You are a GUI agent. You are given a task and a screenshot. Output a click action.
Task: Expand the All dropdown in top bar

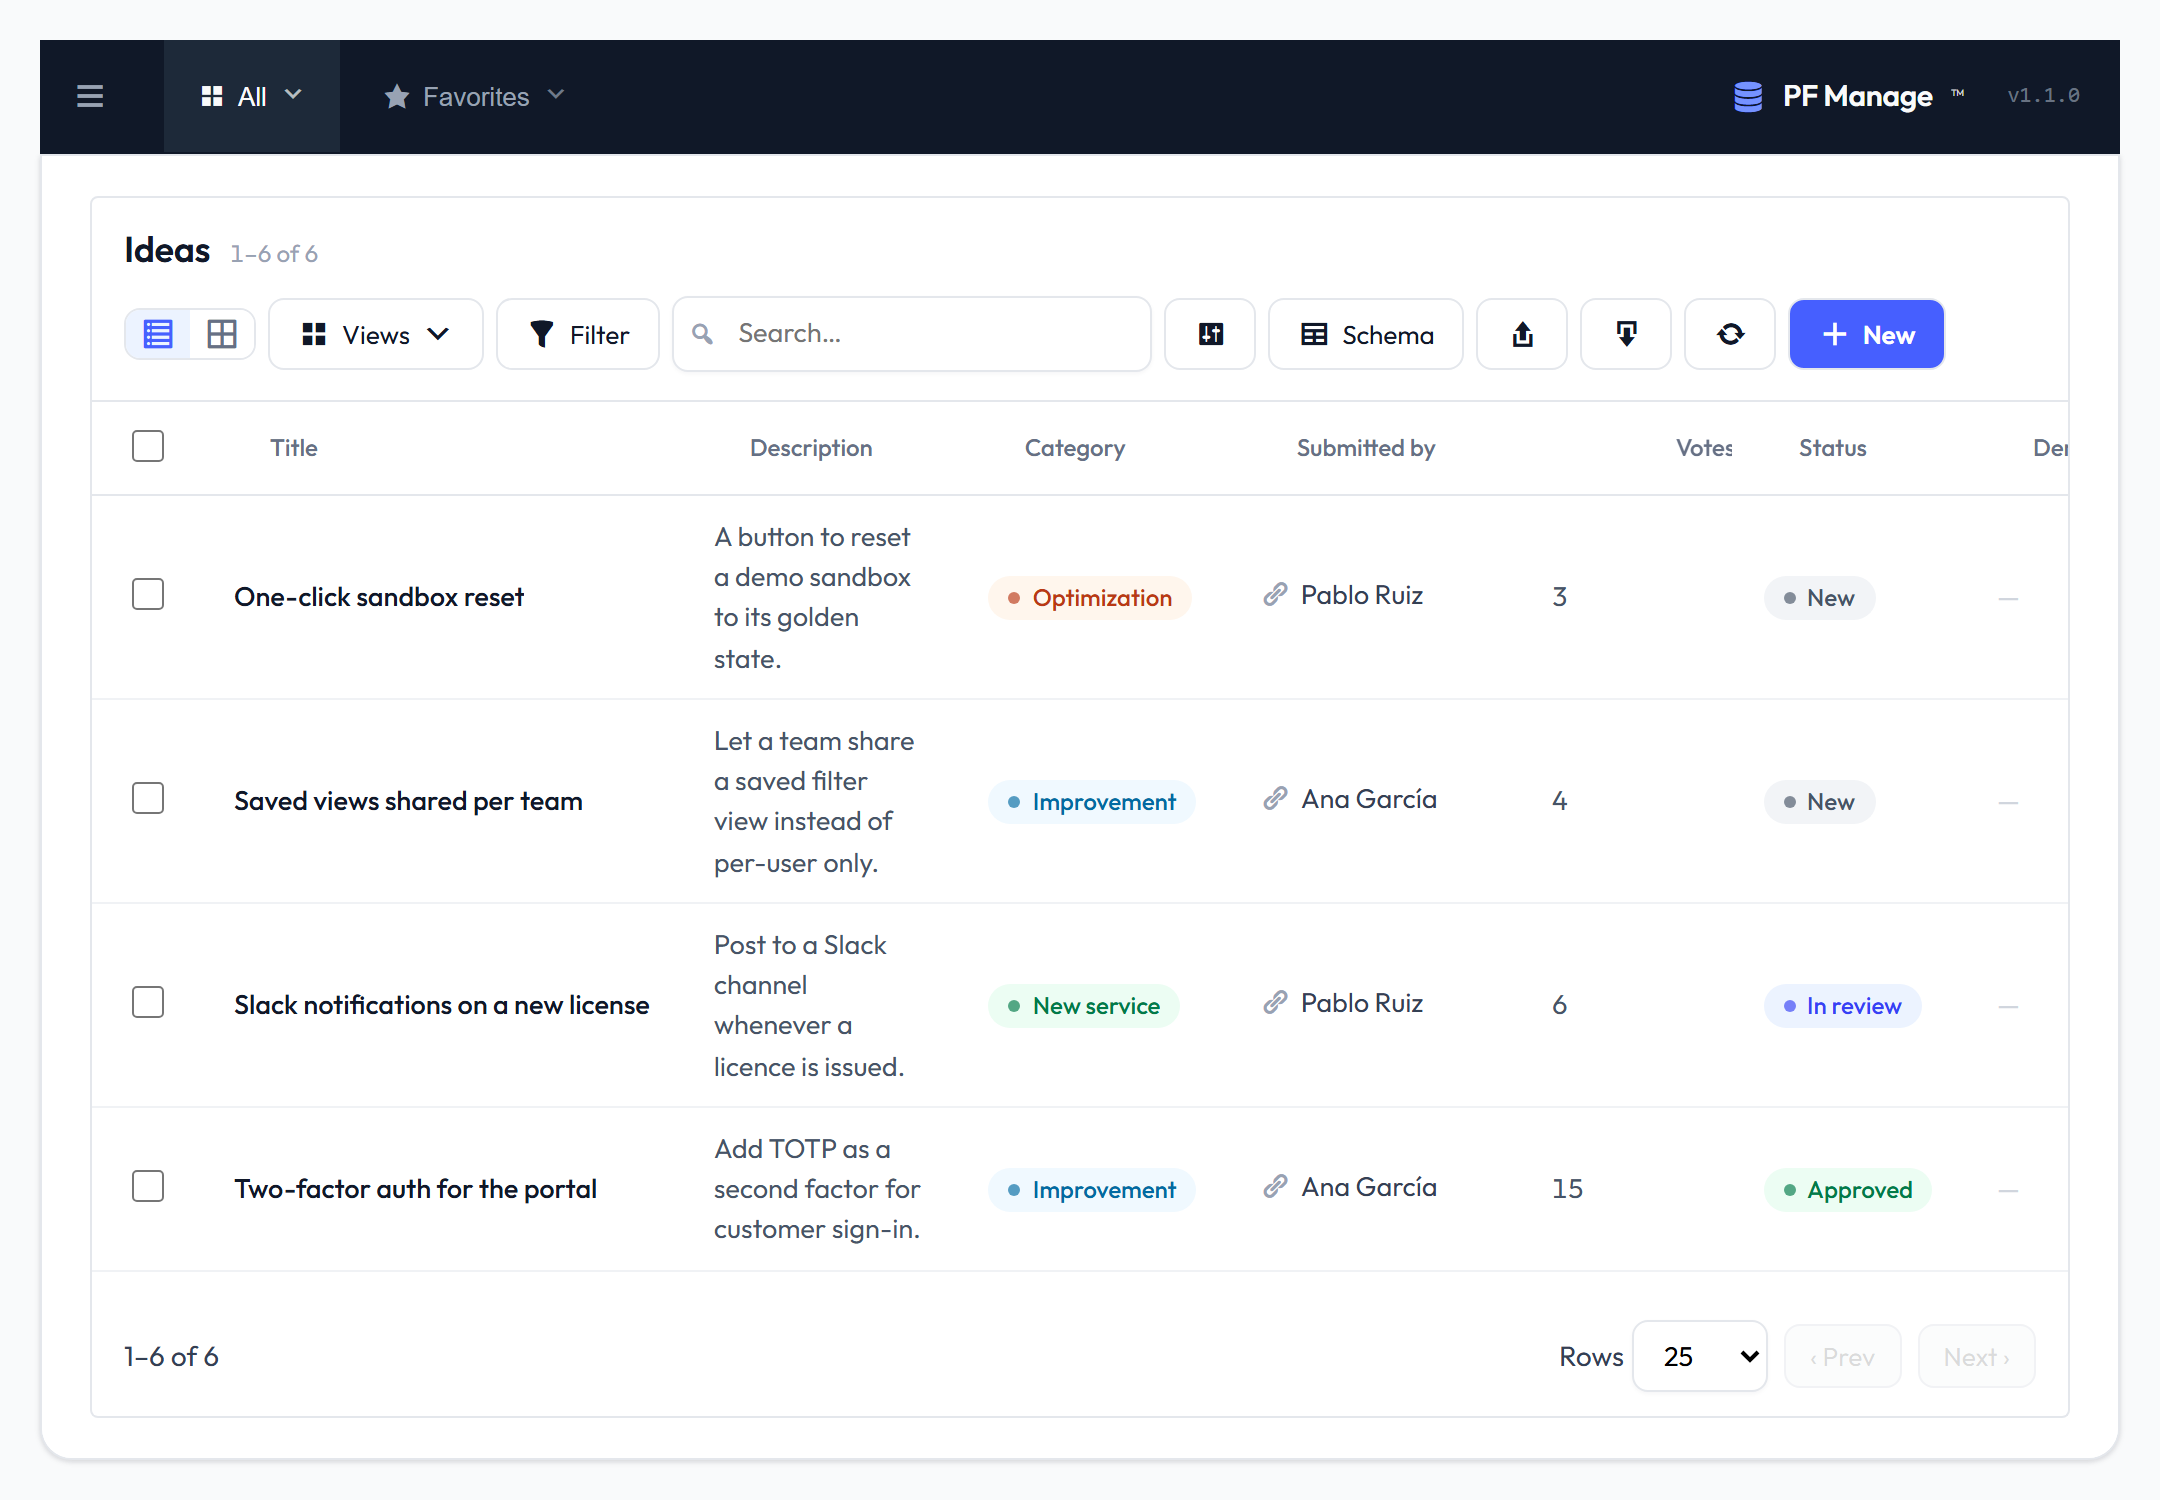(x=252, y=96)
